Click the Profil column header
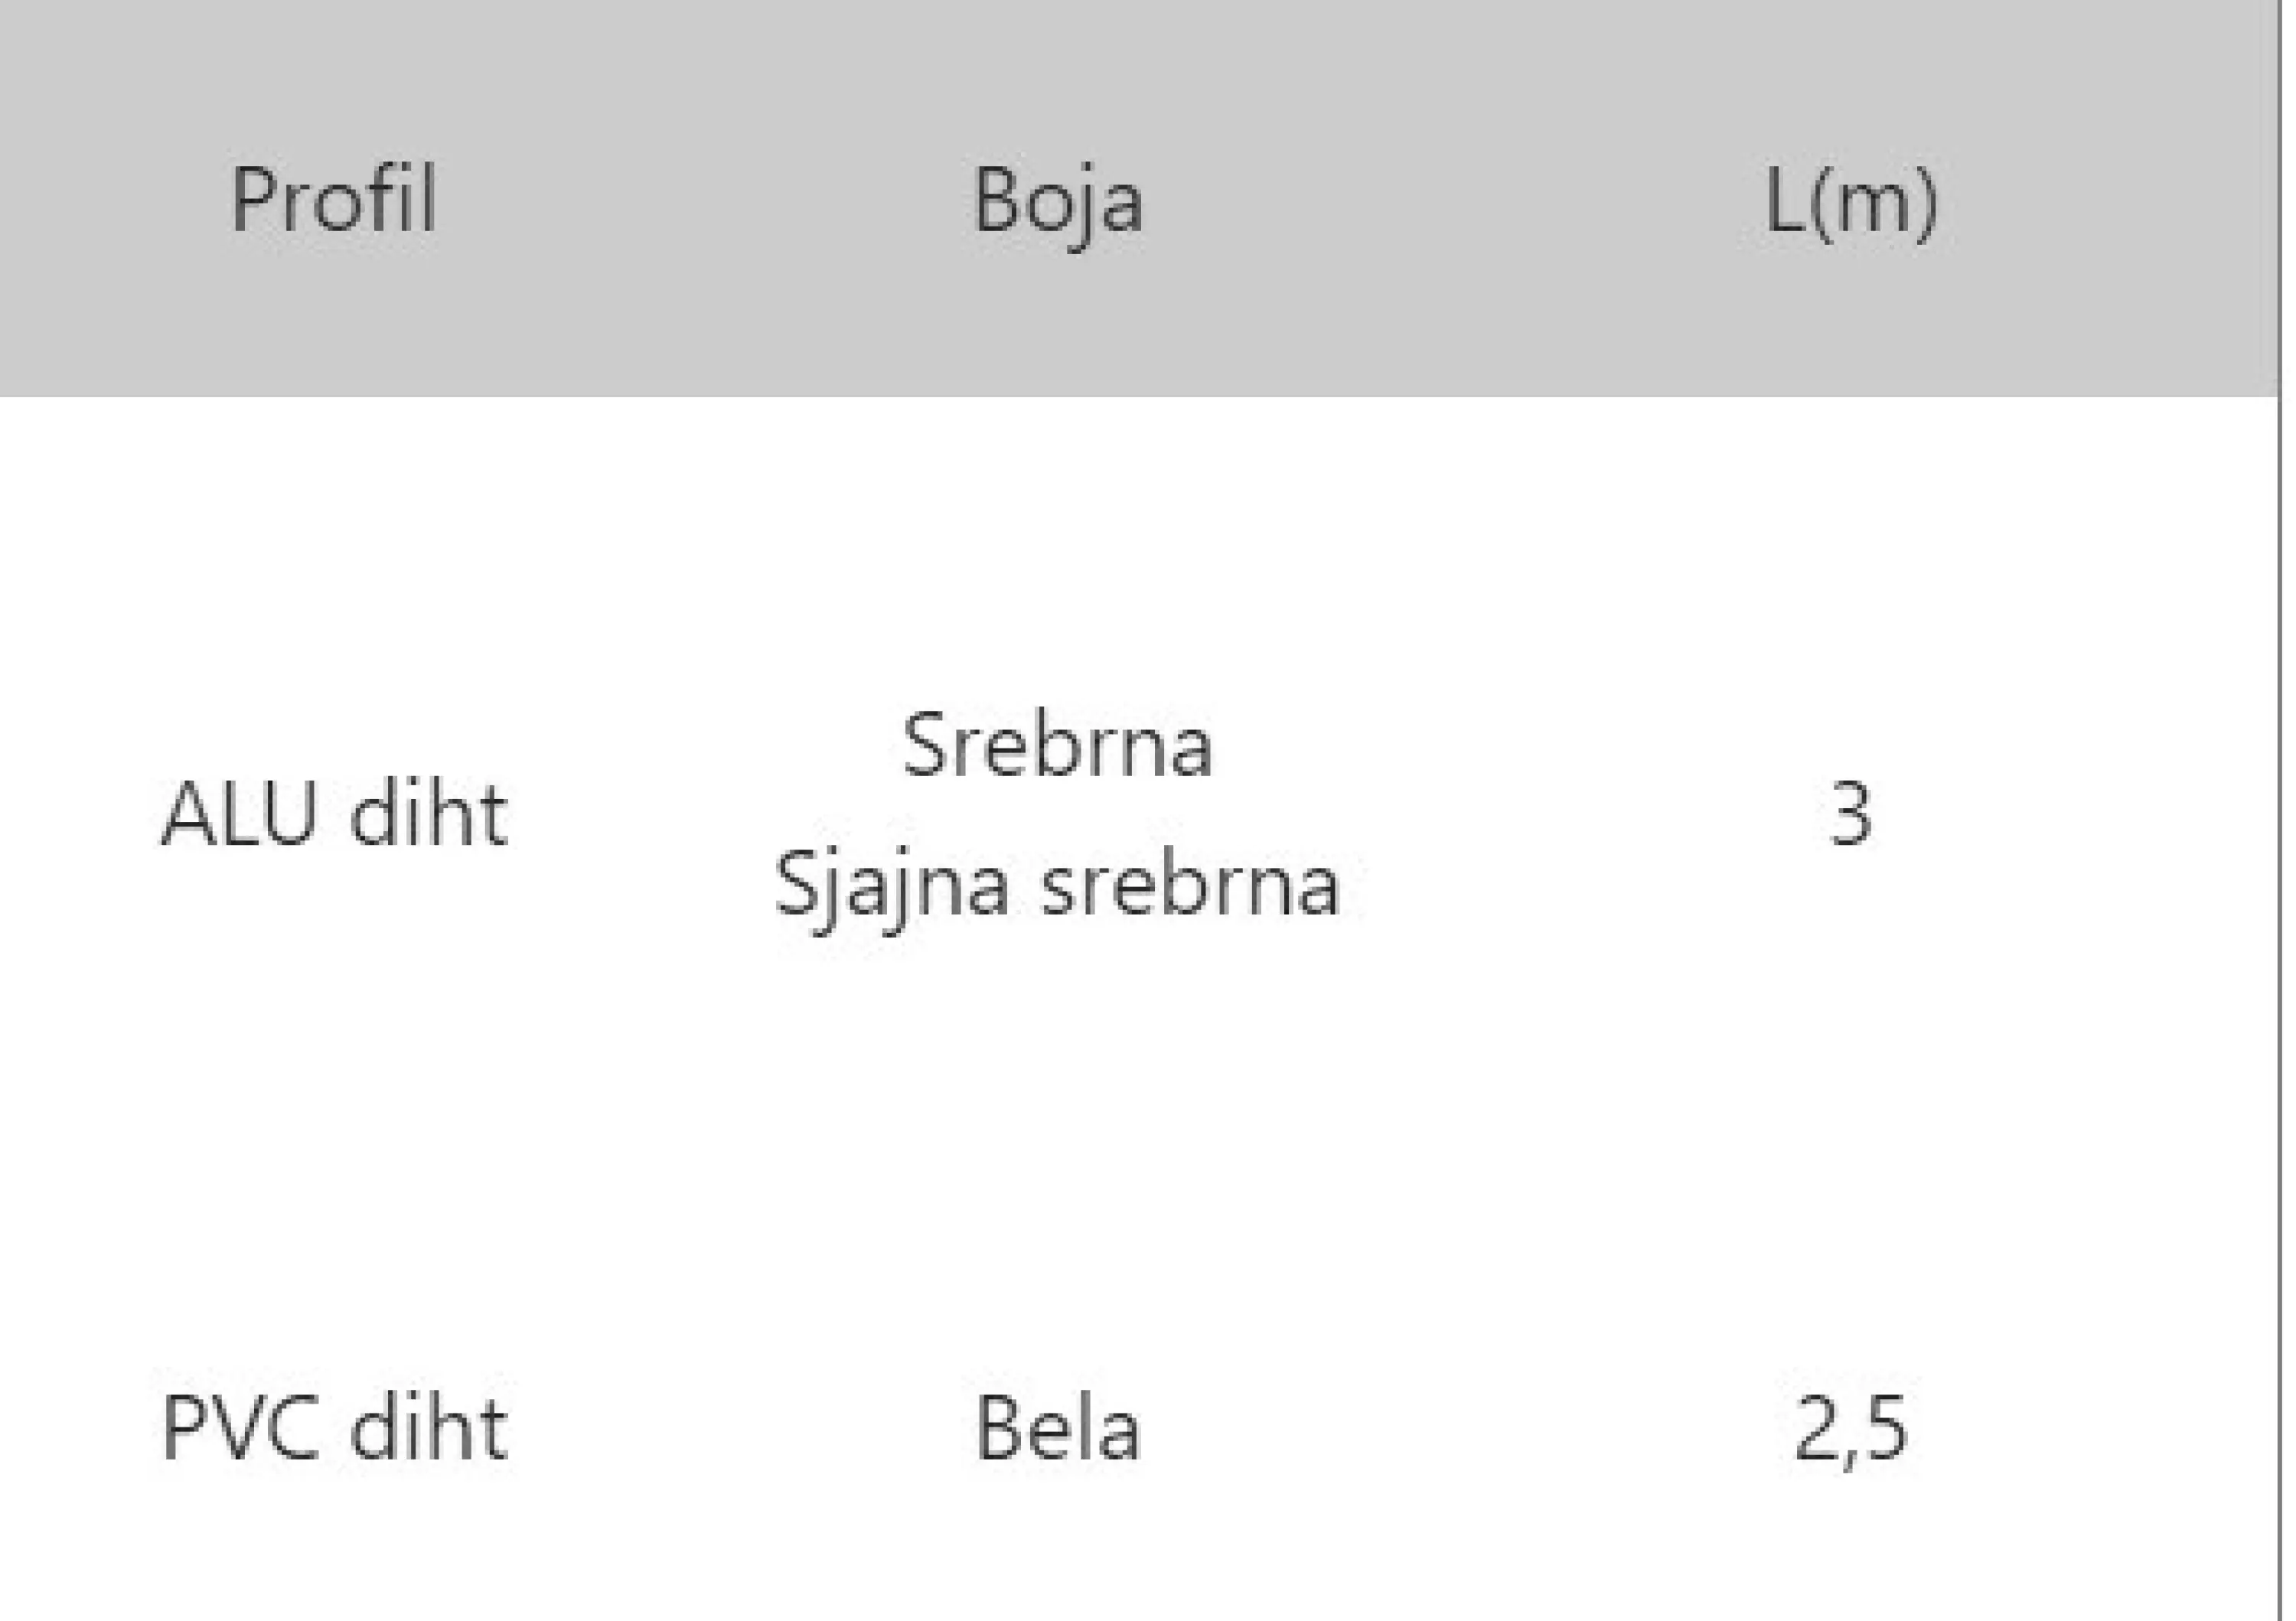 [333, 200]
